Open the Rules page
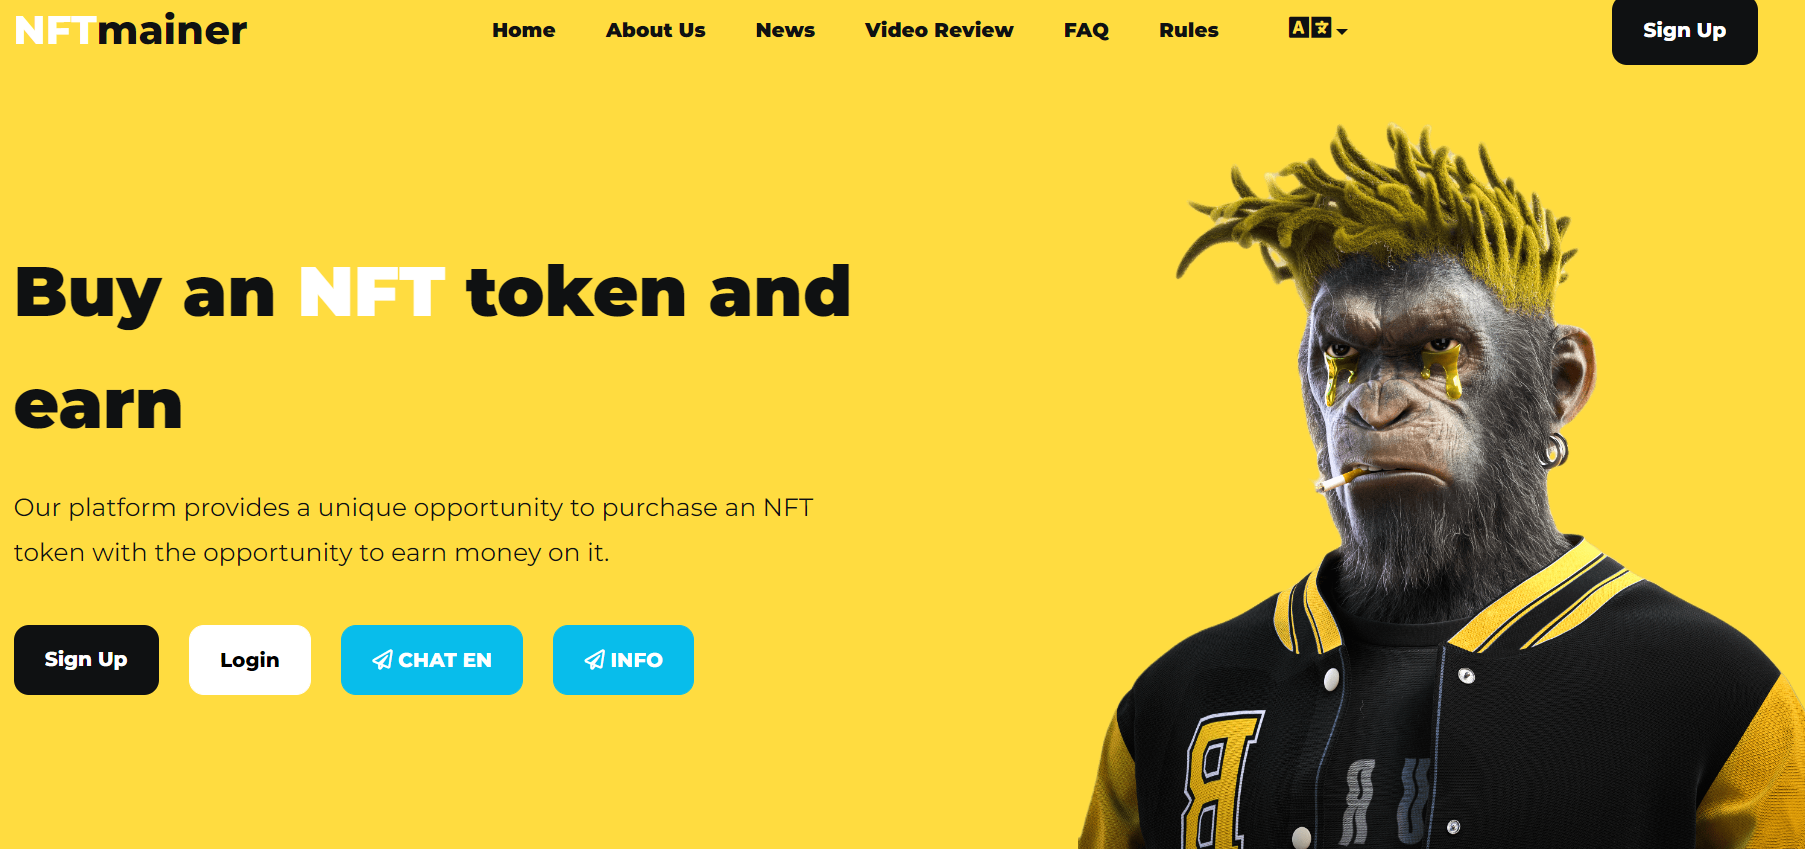 (1188, 30)
